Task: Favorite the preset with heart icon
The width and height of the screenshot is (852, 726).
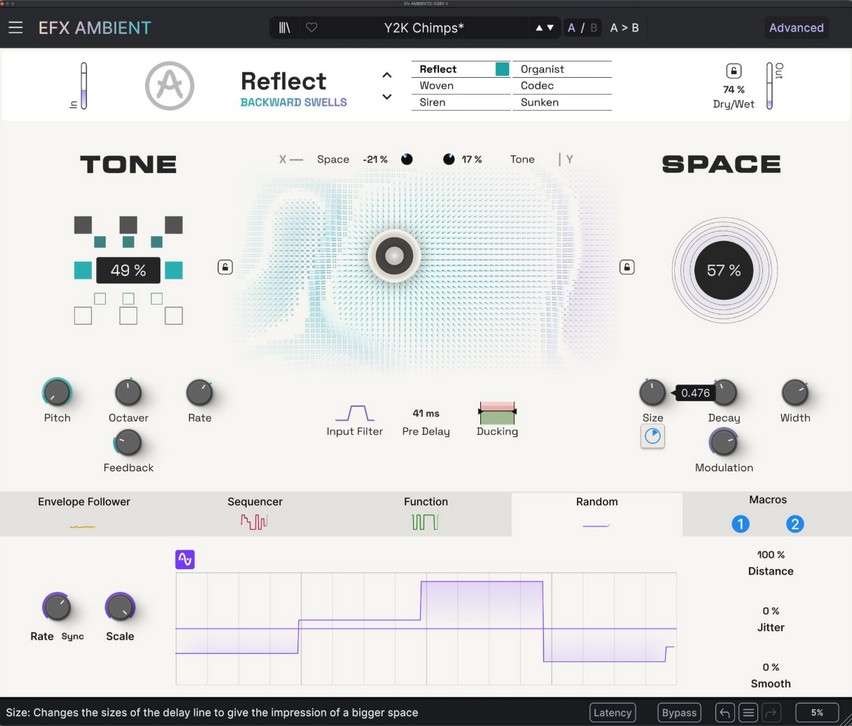Action: [x=311, y=27]
